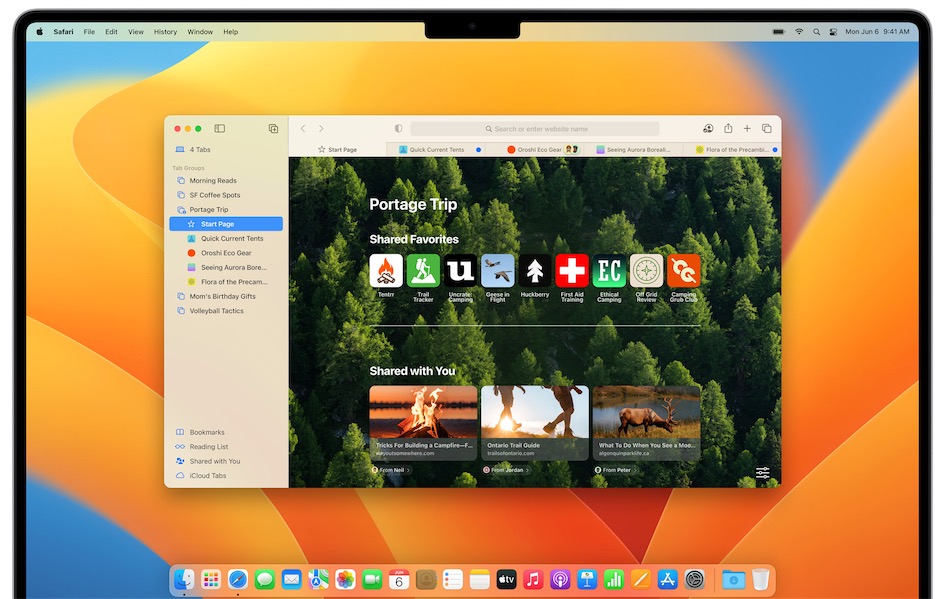Open iCloud Tabs in the sidebar
Screen dimensions: 945x599
[226, 475]
